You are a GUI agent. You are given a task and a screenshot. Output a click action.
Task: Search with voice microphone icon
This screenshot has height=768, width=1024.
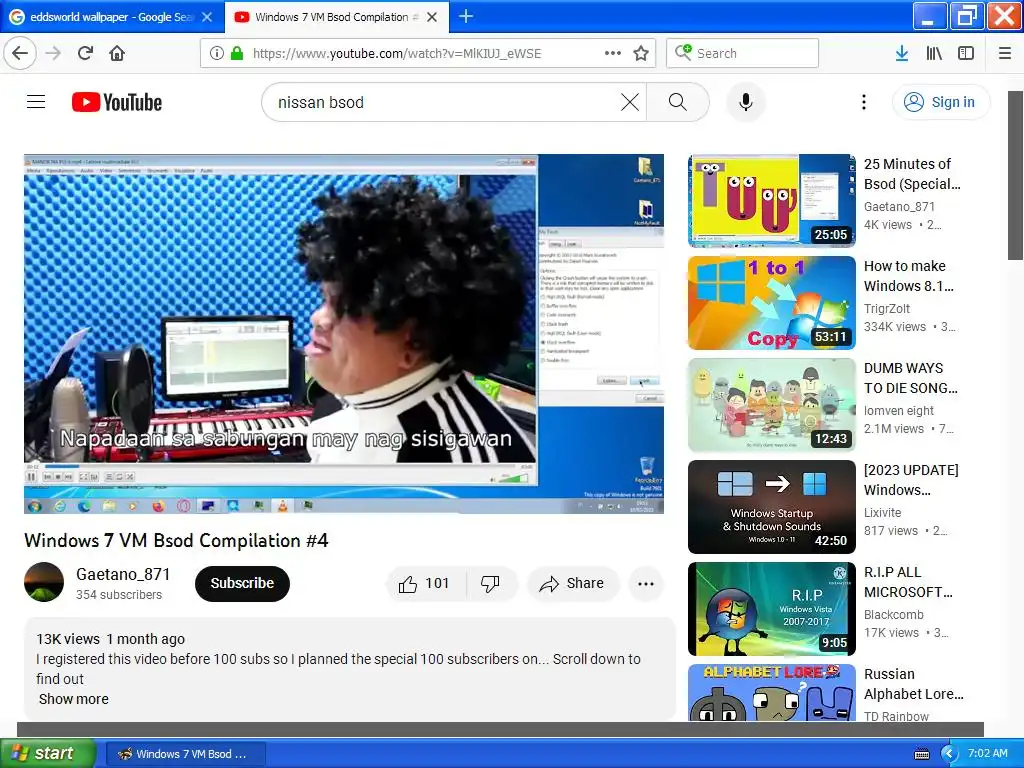click(x=746, y=102)
